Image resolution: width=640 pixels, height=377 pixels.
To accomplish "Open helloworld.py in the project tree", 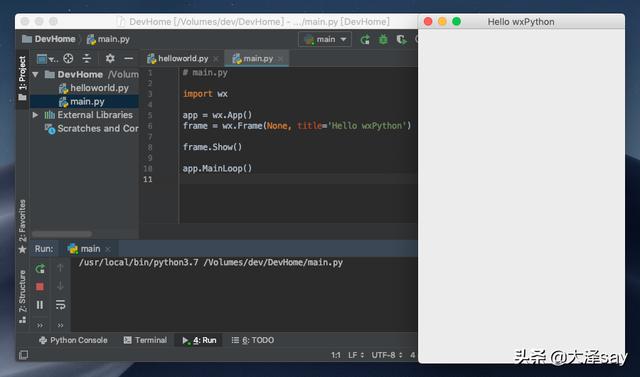I will click(x=93, y=88).
